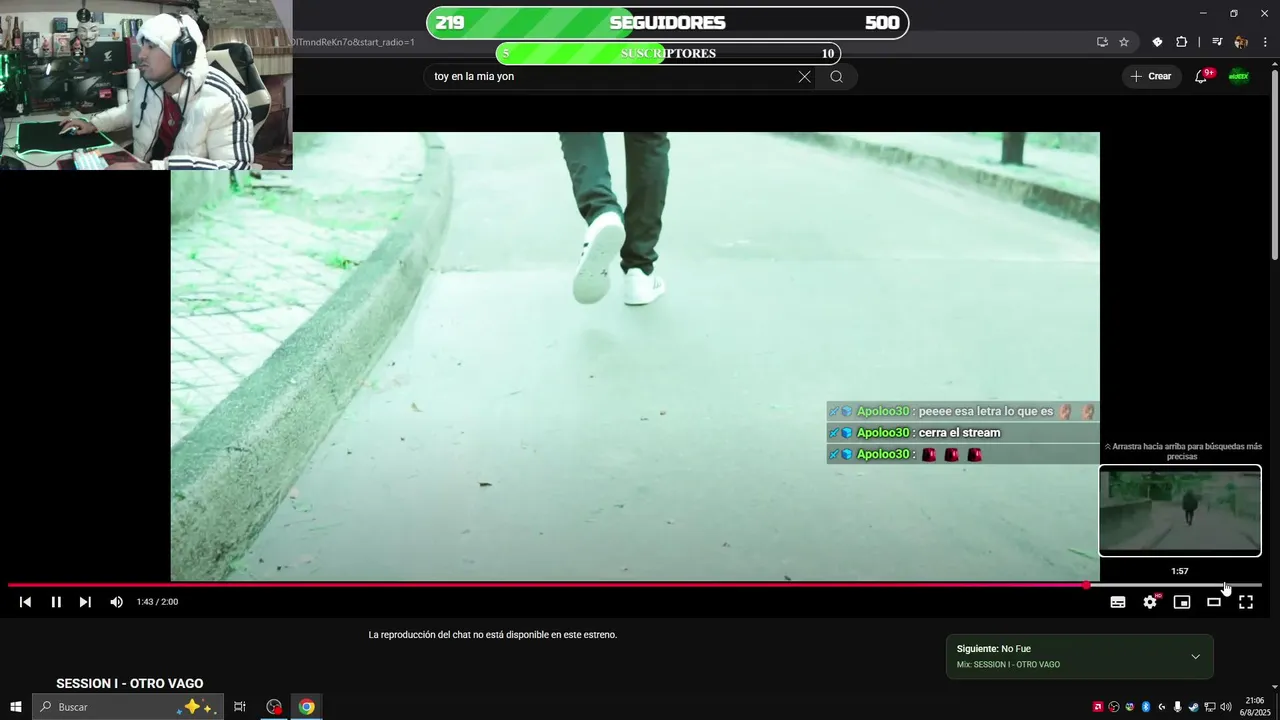Bookmark this page with the star
The width and height of the screenshot is (1280, 720).
(1124, 42)
